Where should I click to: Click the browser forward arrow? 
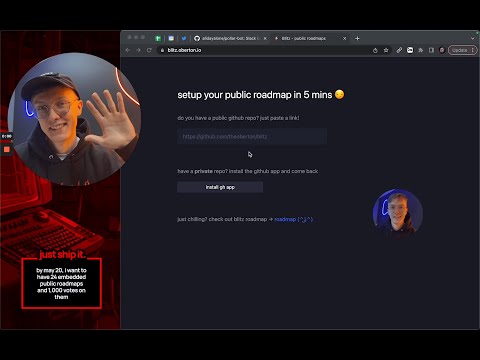[138, 50]
